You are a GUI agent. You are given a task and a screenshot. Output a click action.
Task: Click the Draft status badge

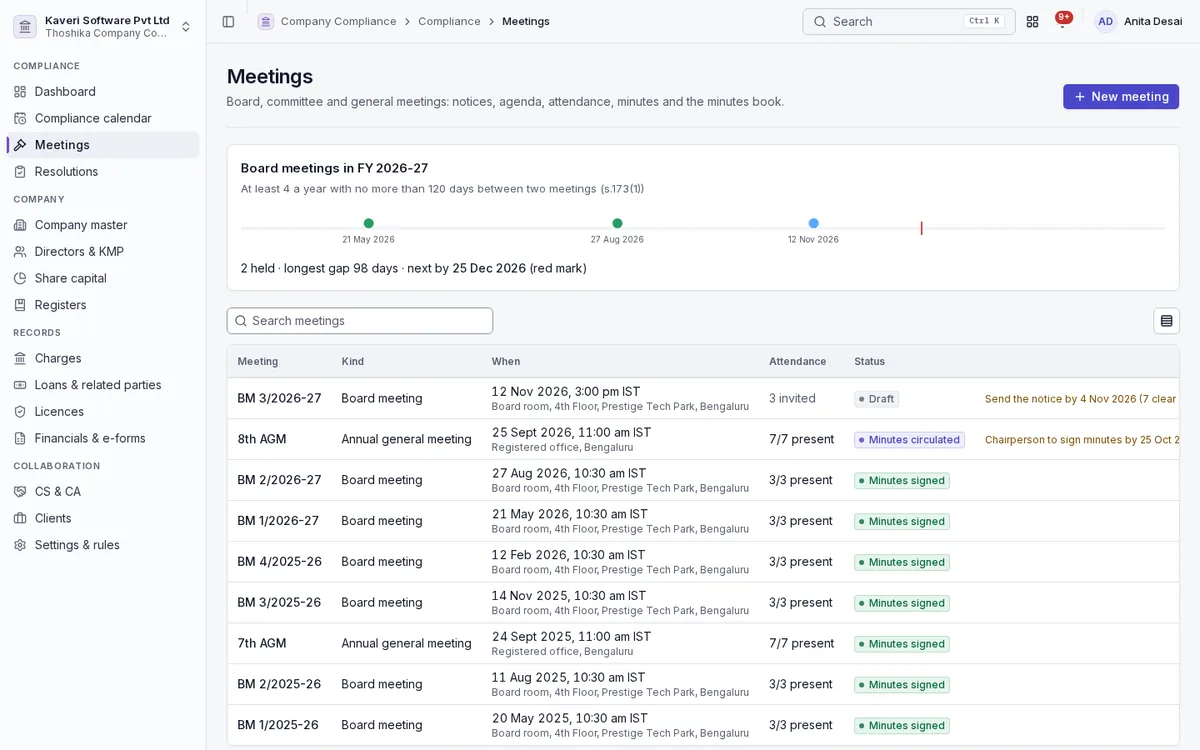877,399
